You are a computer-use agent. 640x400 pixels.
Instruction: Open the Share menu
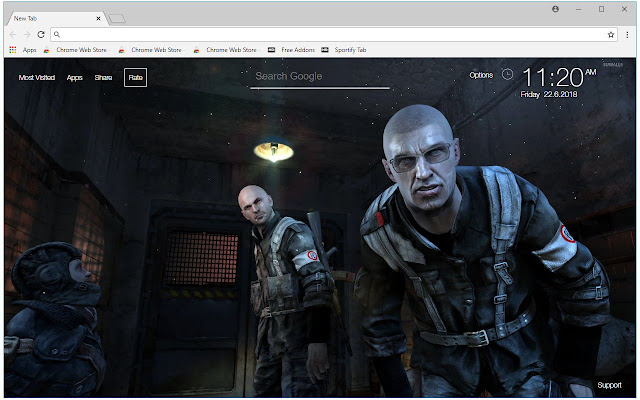point(103,78)
